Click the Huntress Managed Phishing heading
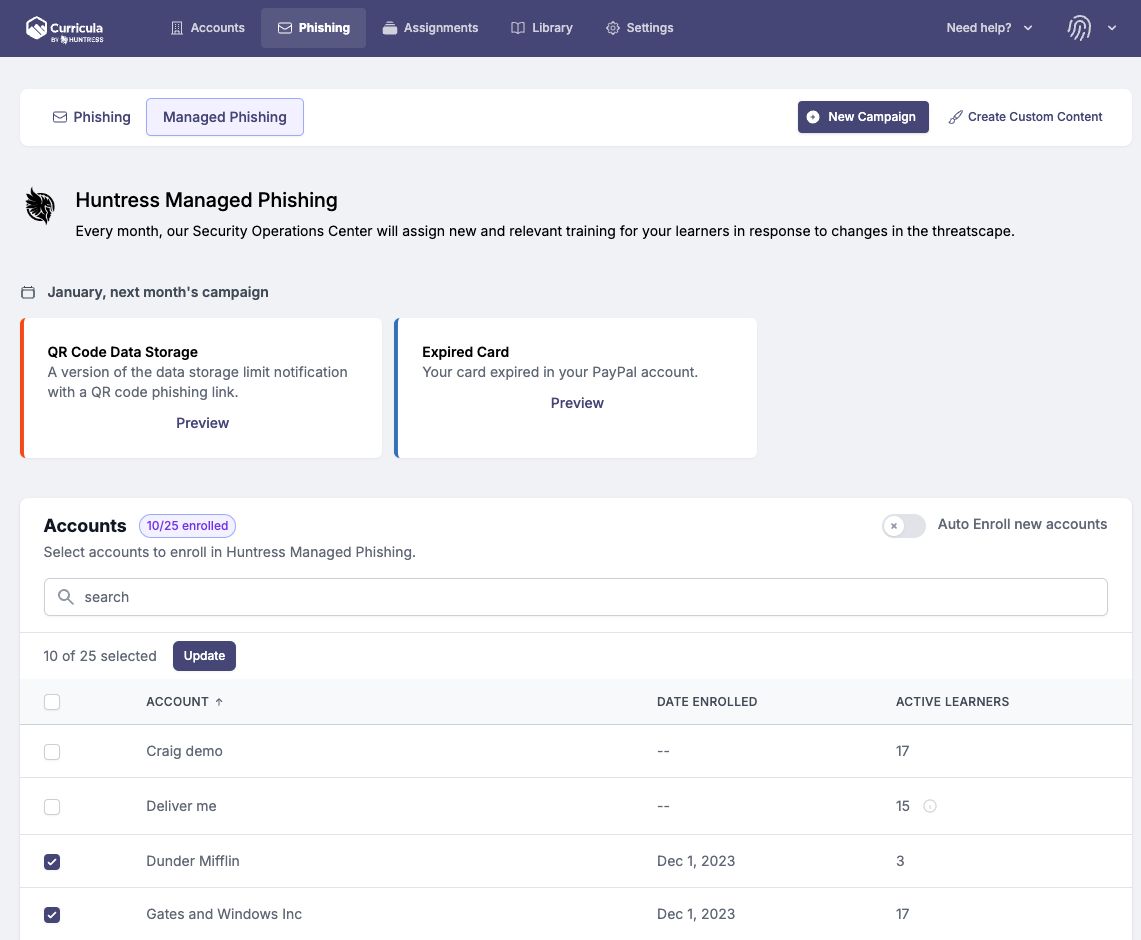Image resolution: width=1141 pixels, height=940 pixels. pos(207,200)
